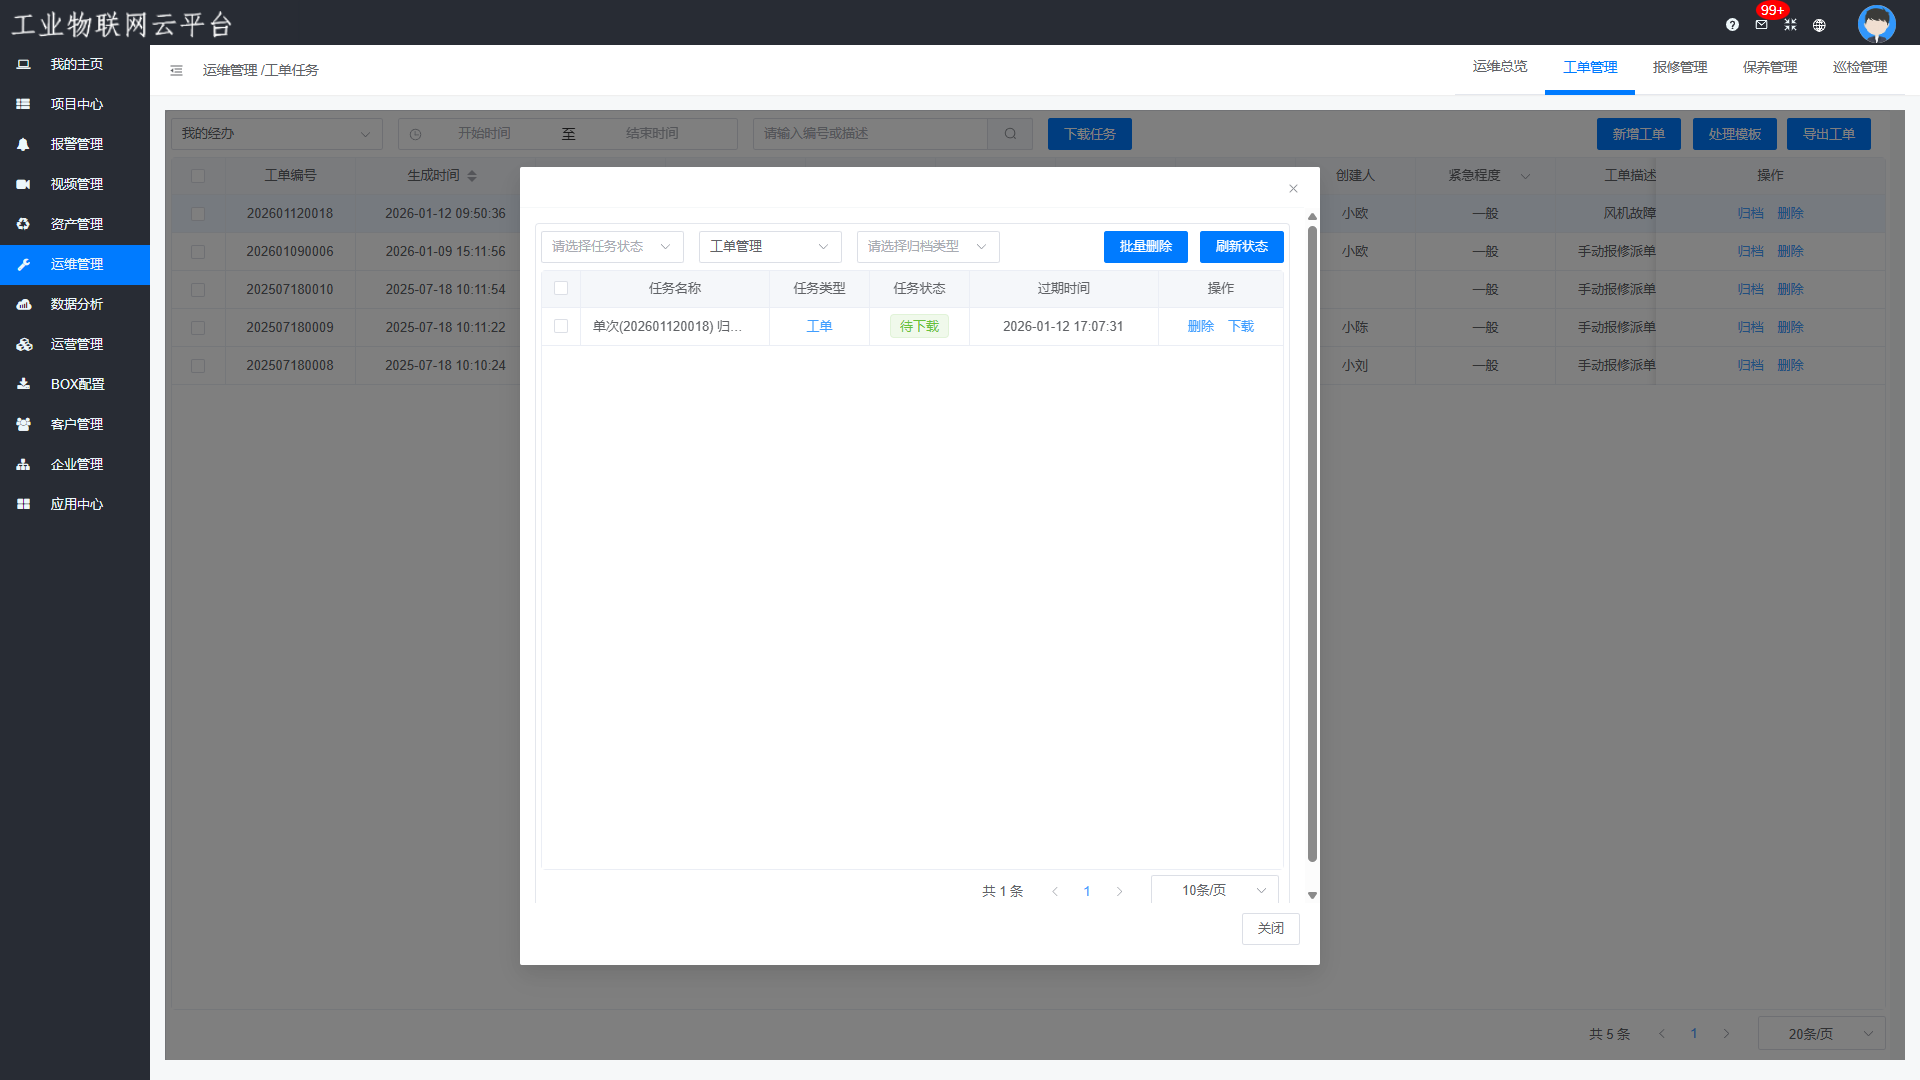This screenshot has width=1920, height=1080.
Task: Open the mail notifications icon
Action: 1761,25
